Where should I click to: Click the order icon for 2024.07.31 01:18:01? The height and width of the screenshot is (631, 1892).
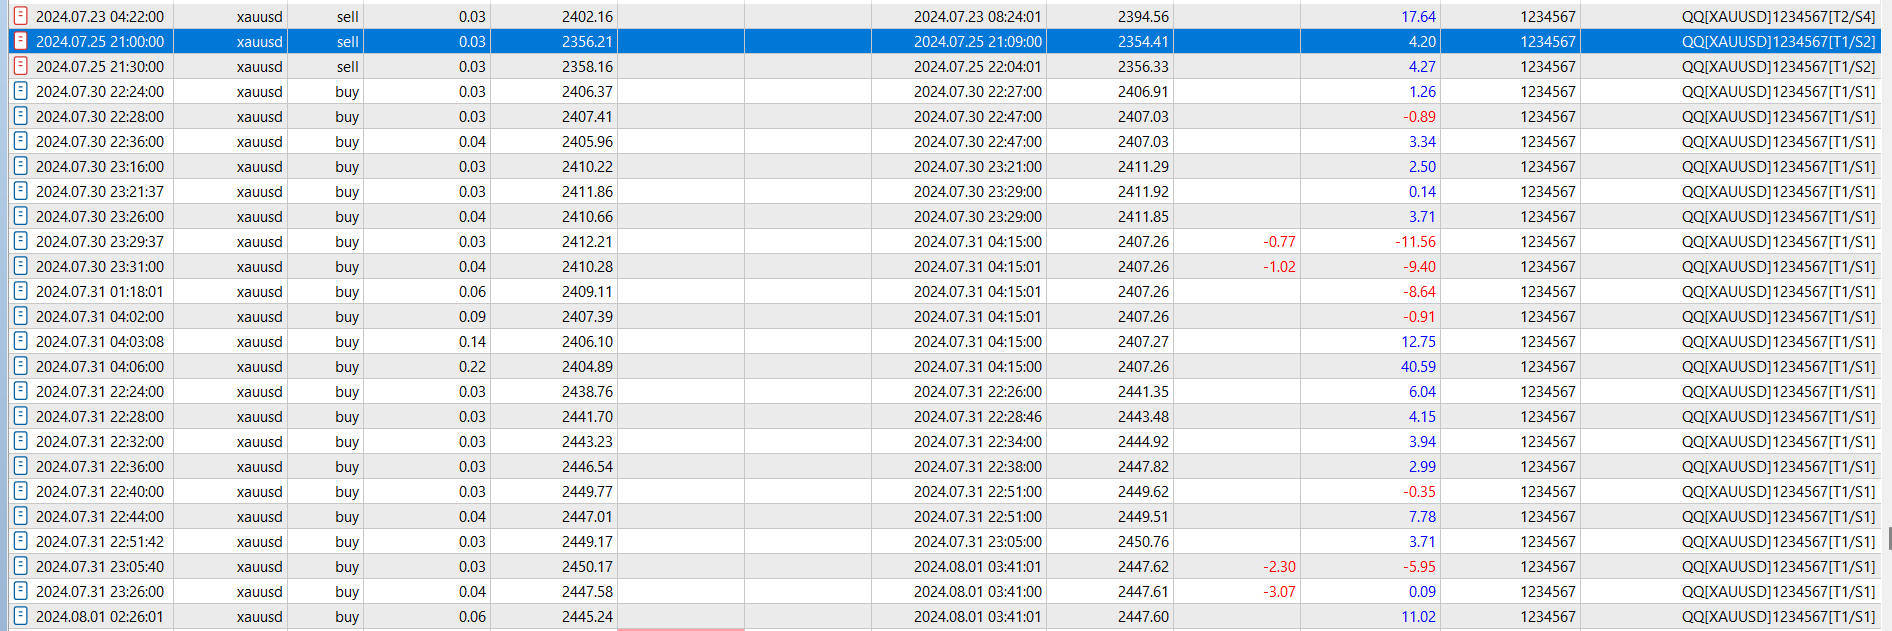[x=20, y=291]
